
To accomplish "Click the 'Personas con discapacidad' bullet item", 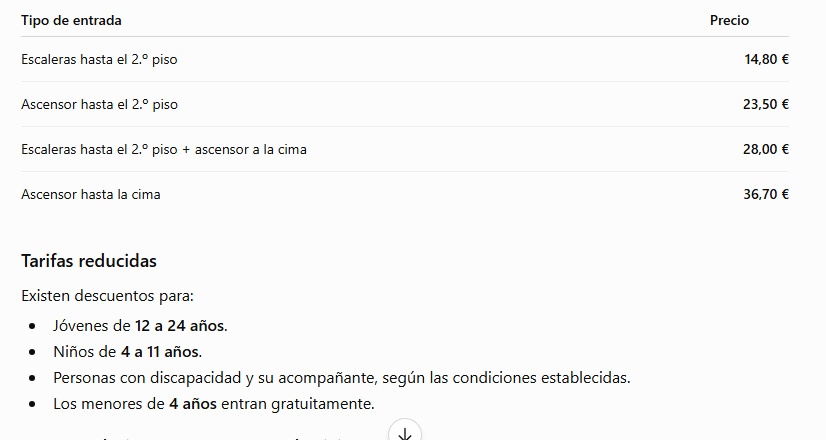I will pyautogui.click(x=341, y=378).
